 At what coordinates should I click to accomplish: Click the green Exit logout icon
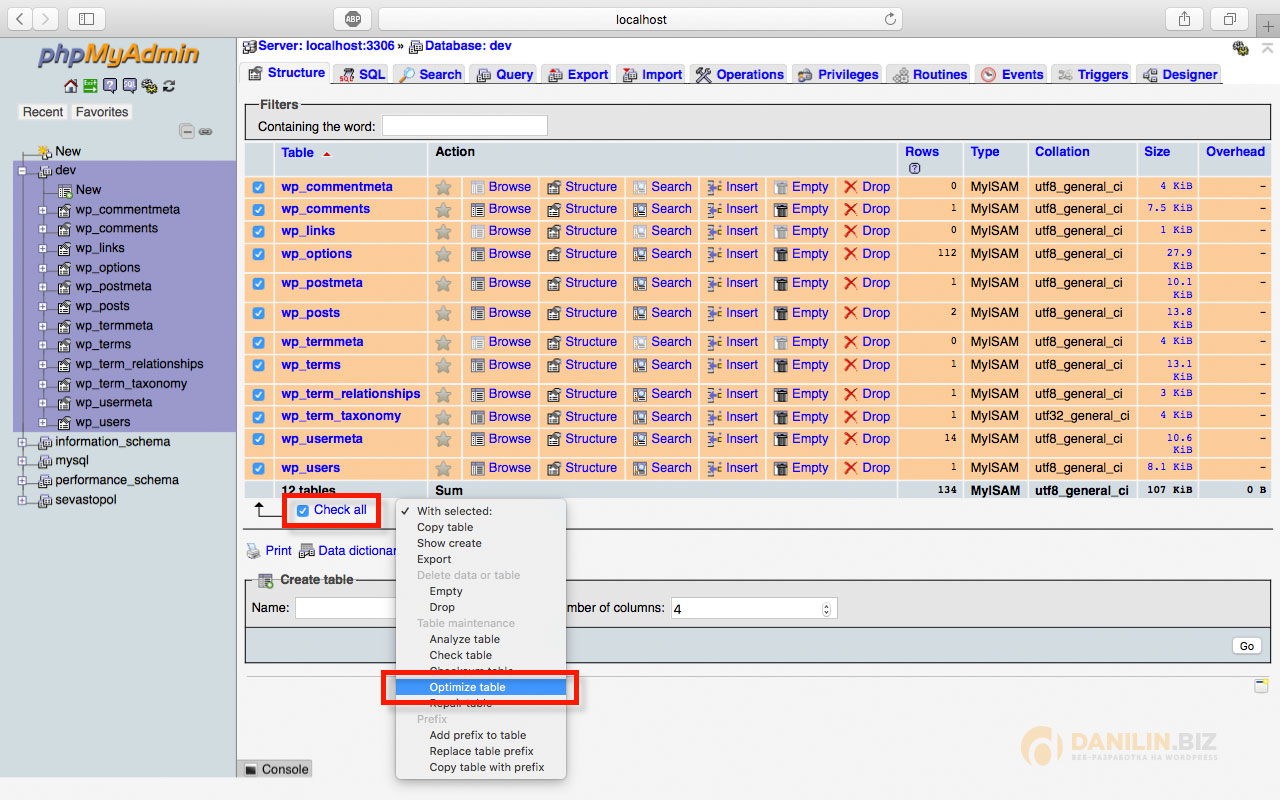click(x=90, y=86)
